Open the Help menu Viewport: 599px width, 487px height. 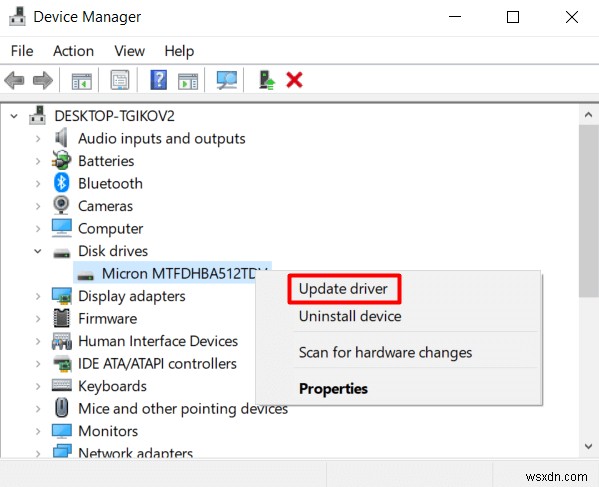coord(179,51)
